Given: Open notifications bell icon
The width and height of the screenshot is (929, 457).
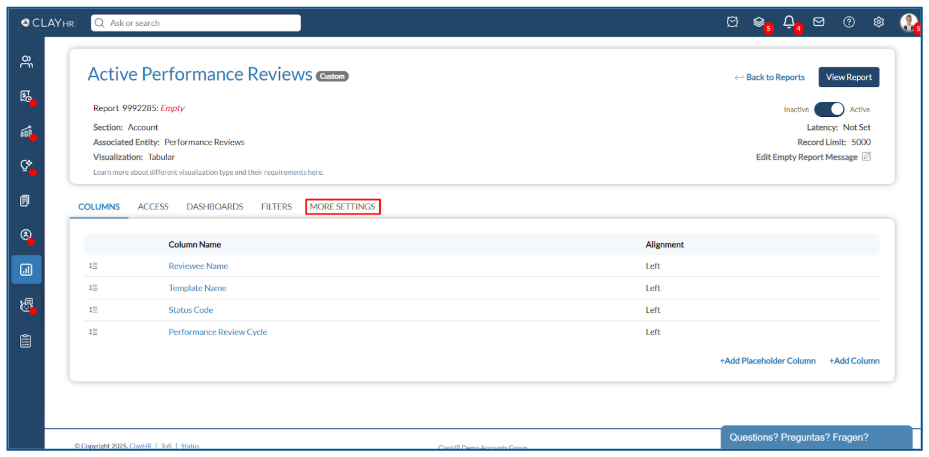Looking at the screenshot, I should tap(789, 23).
